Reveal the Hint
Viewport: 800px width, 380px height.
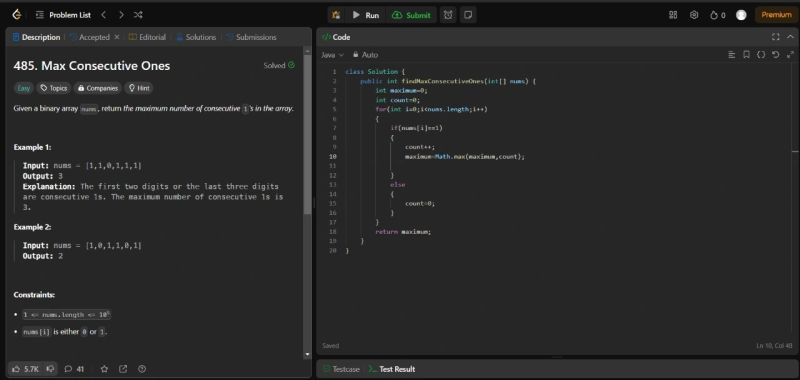click(x=139, y=88)
